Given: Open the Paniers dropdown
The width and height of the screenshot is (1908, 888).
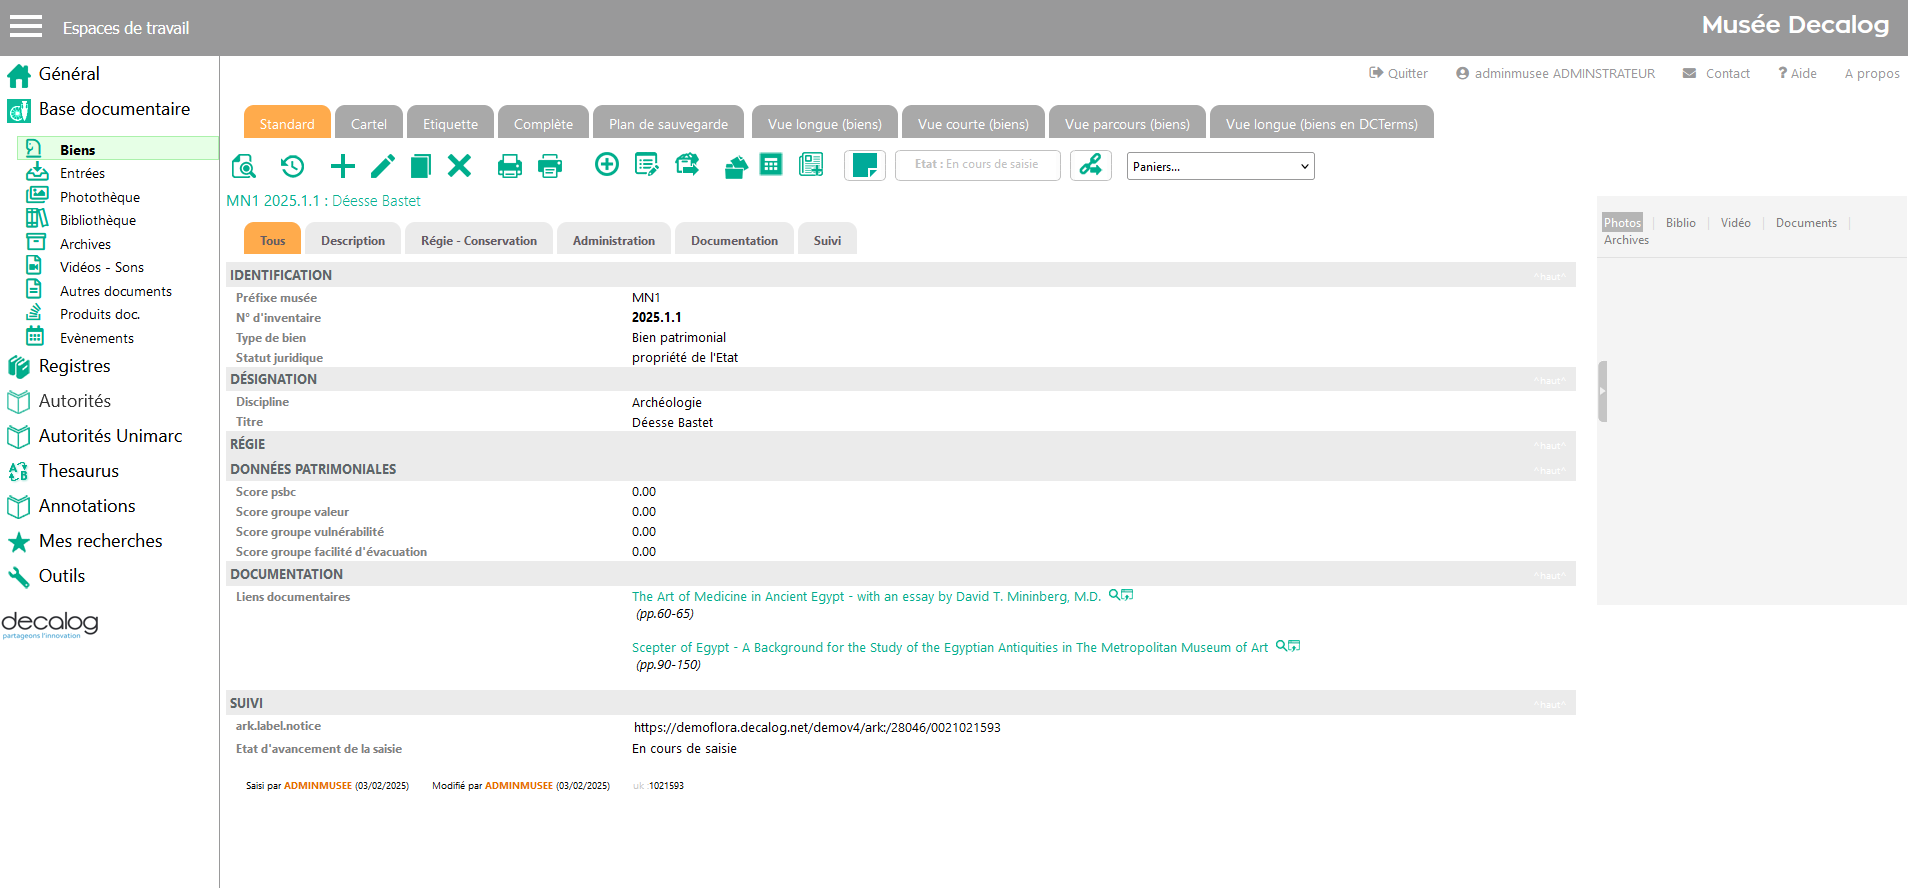Looking at the screenshot, I should (x=1220, y=167).
